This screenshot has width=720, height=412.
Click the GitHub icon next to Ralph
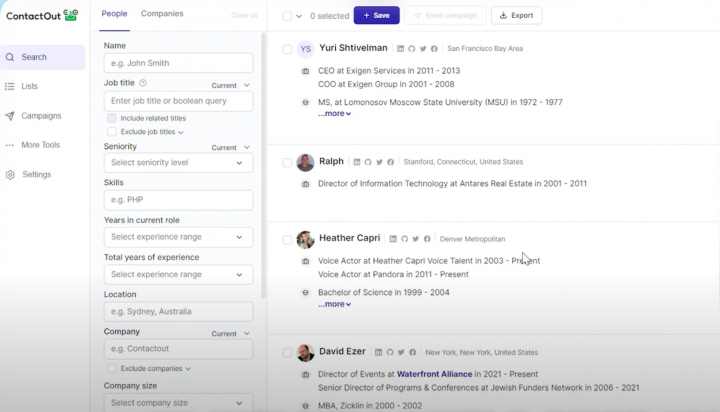click(368, 162)
